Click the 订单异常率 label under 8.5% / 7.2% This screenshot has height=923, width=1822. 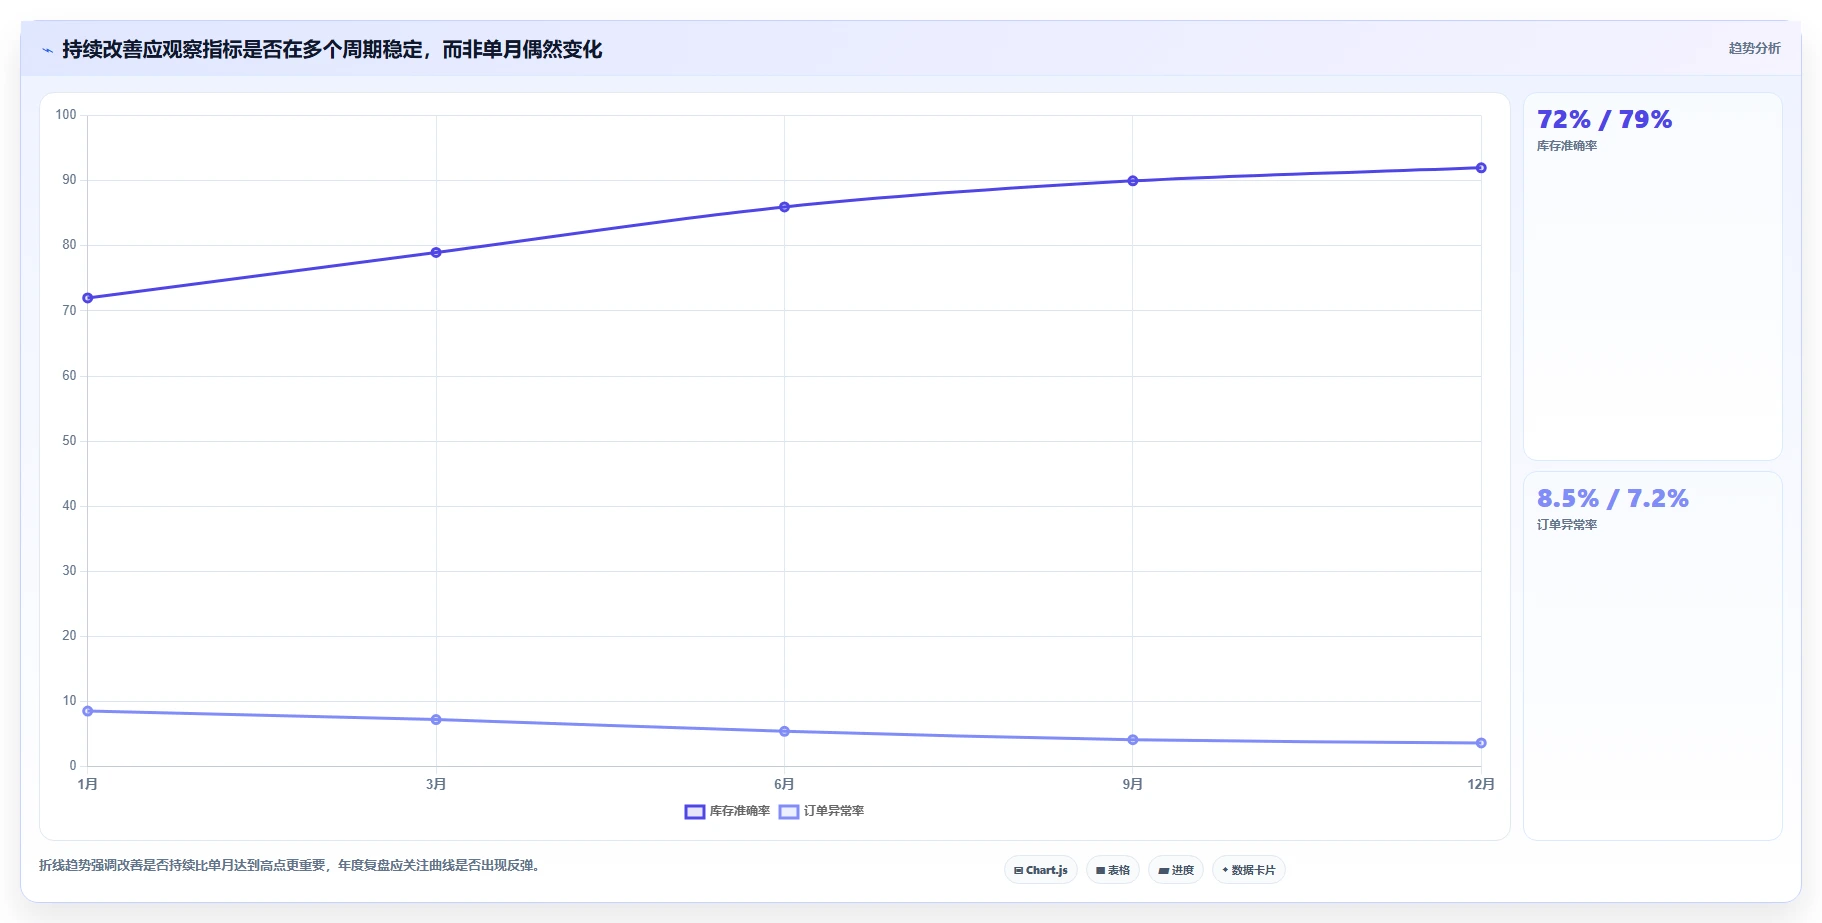[x=1567, y=525]
